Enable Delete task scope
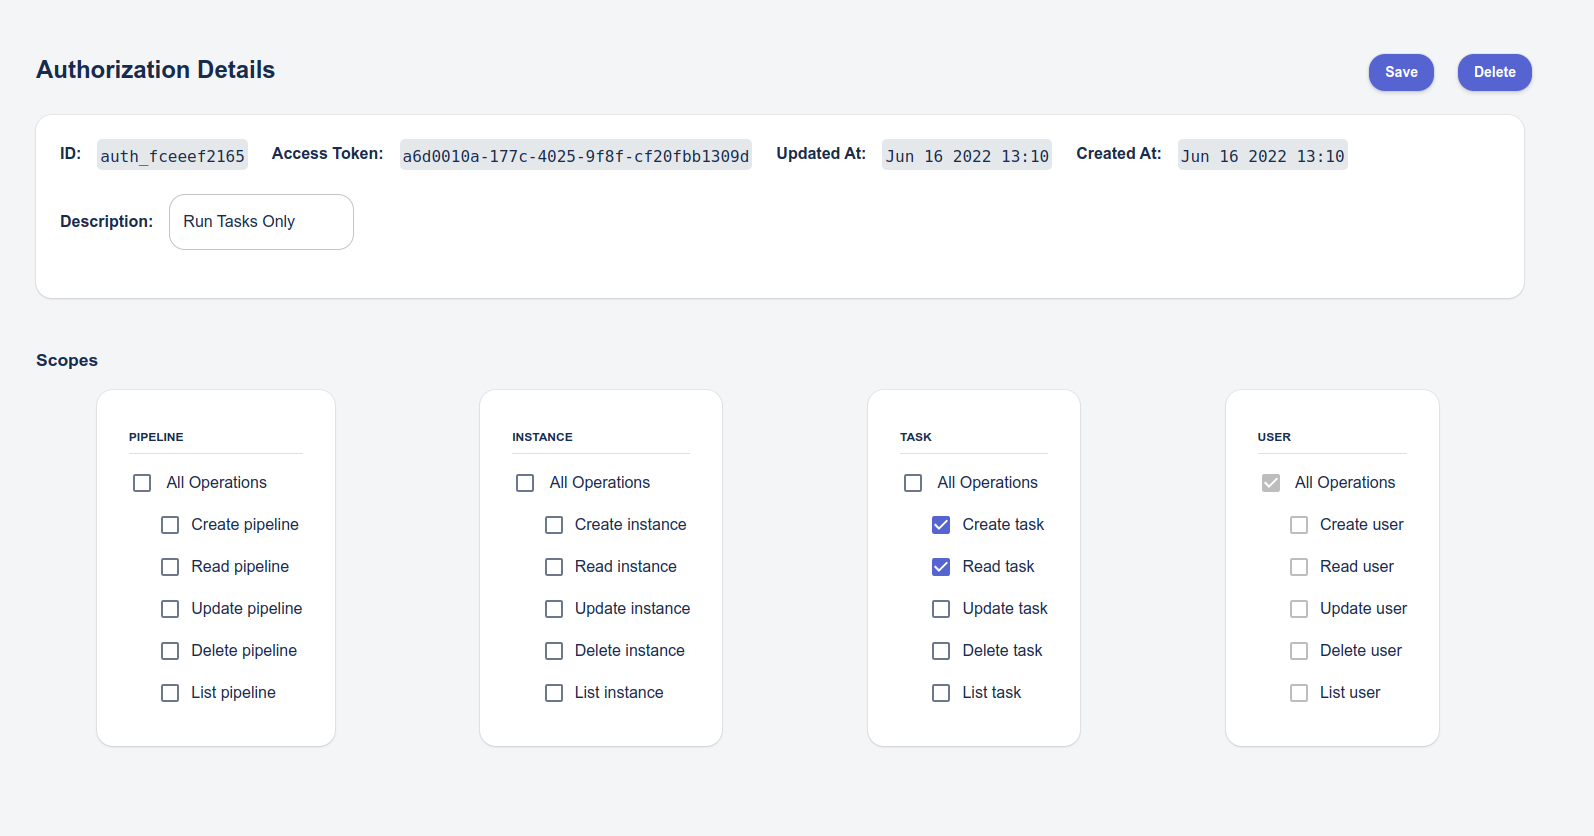The image size is (1594, 836). (941, 651)
